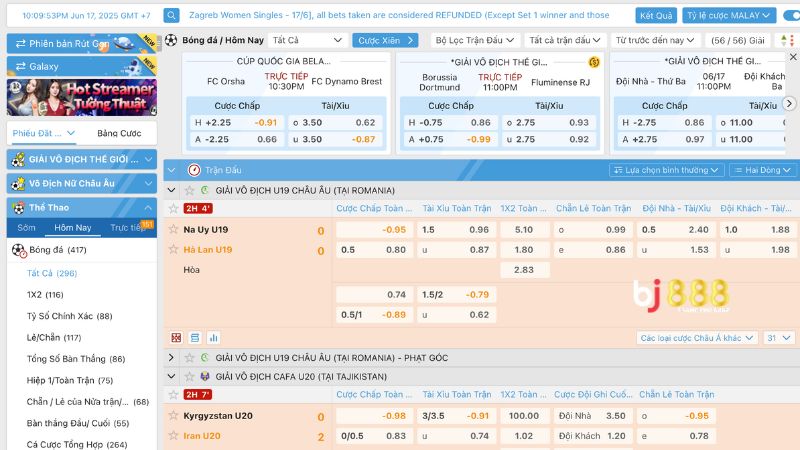Screen dimensions: 800x450
Task: Bet draw Hòa odds 2.83
Action: pyautogui.click(x=524, y=270)
